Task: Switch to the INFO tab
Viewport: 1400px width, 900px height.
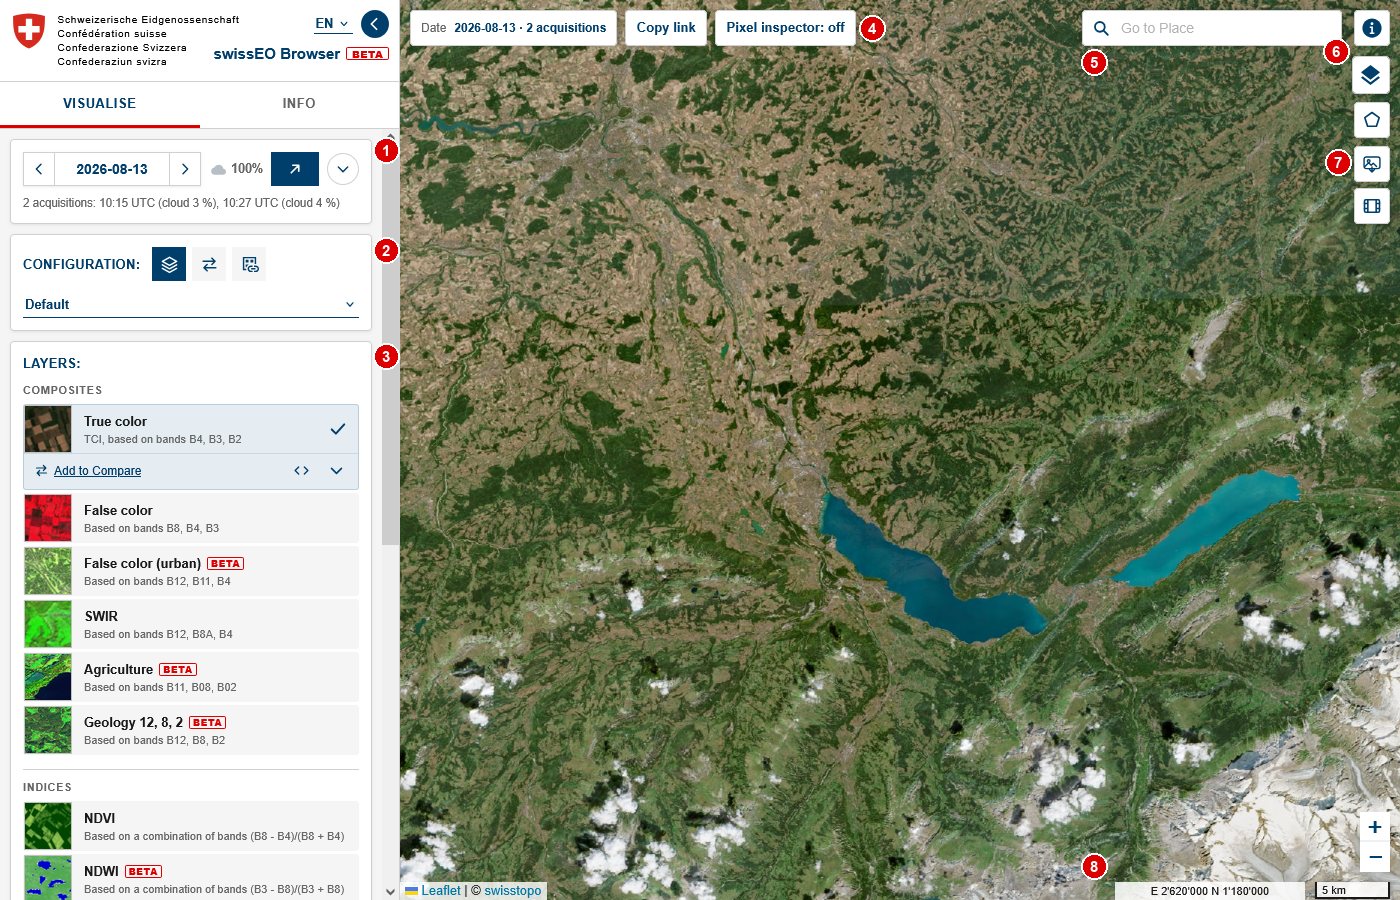Action: pos(299,103)
